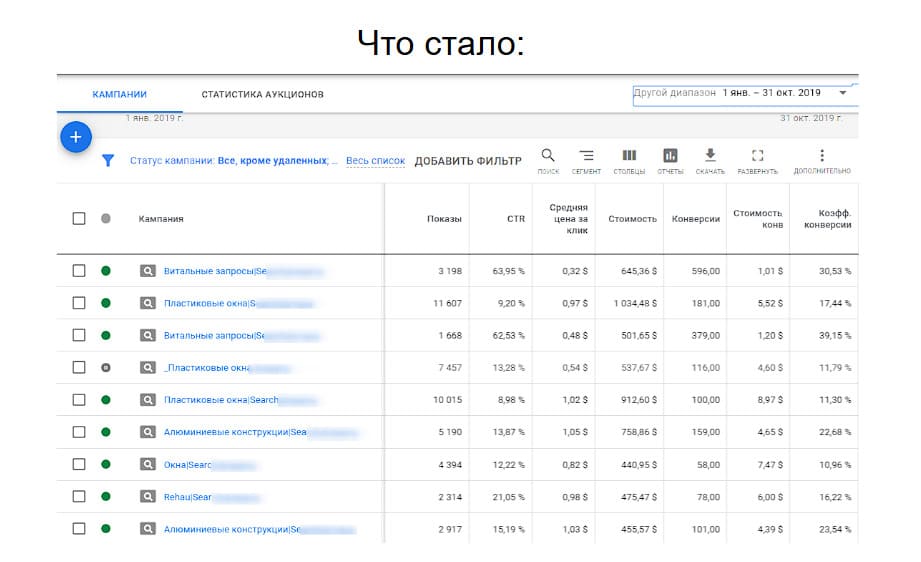Sort by Средняя цена за клик header
Screen dimensions: 921x562
[569, 218]
